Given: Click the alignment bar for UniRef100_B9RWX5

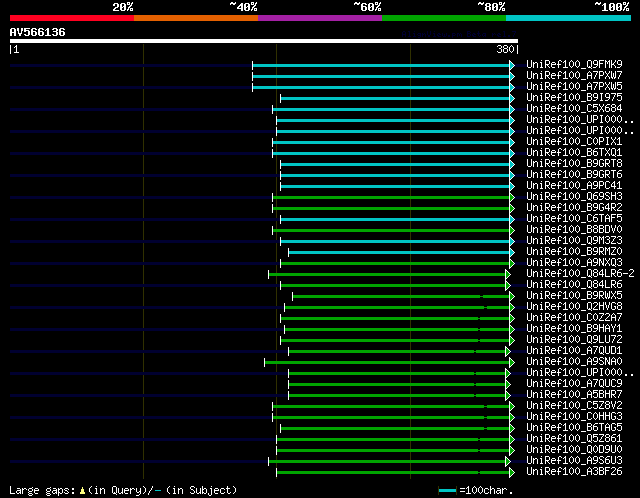Looking at the screenshot, I should pyautogui.click(x=401, y=296).
